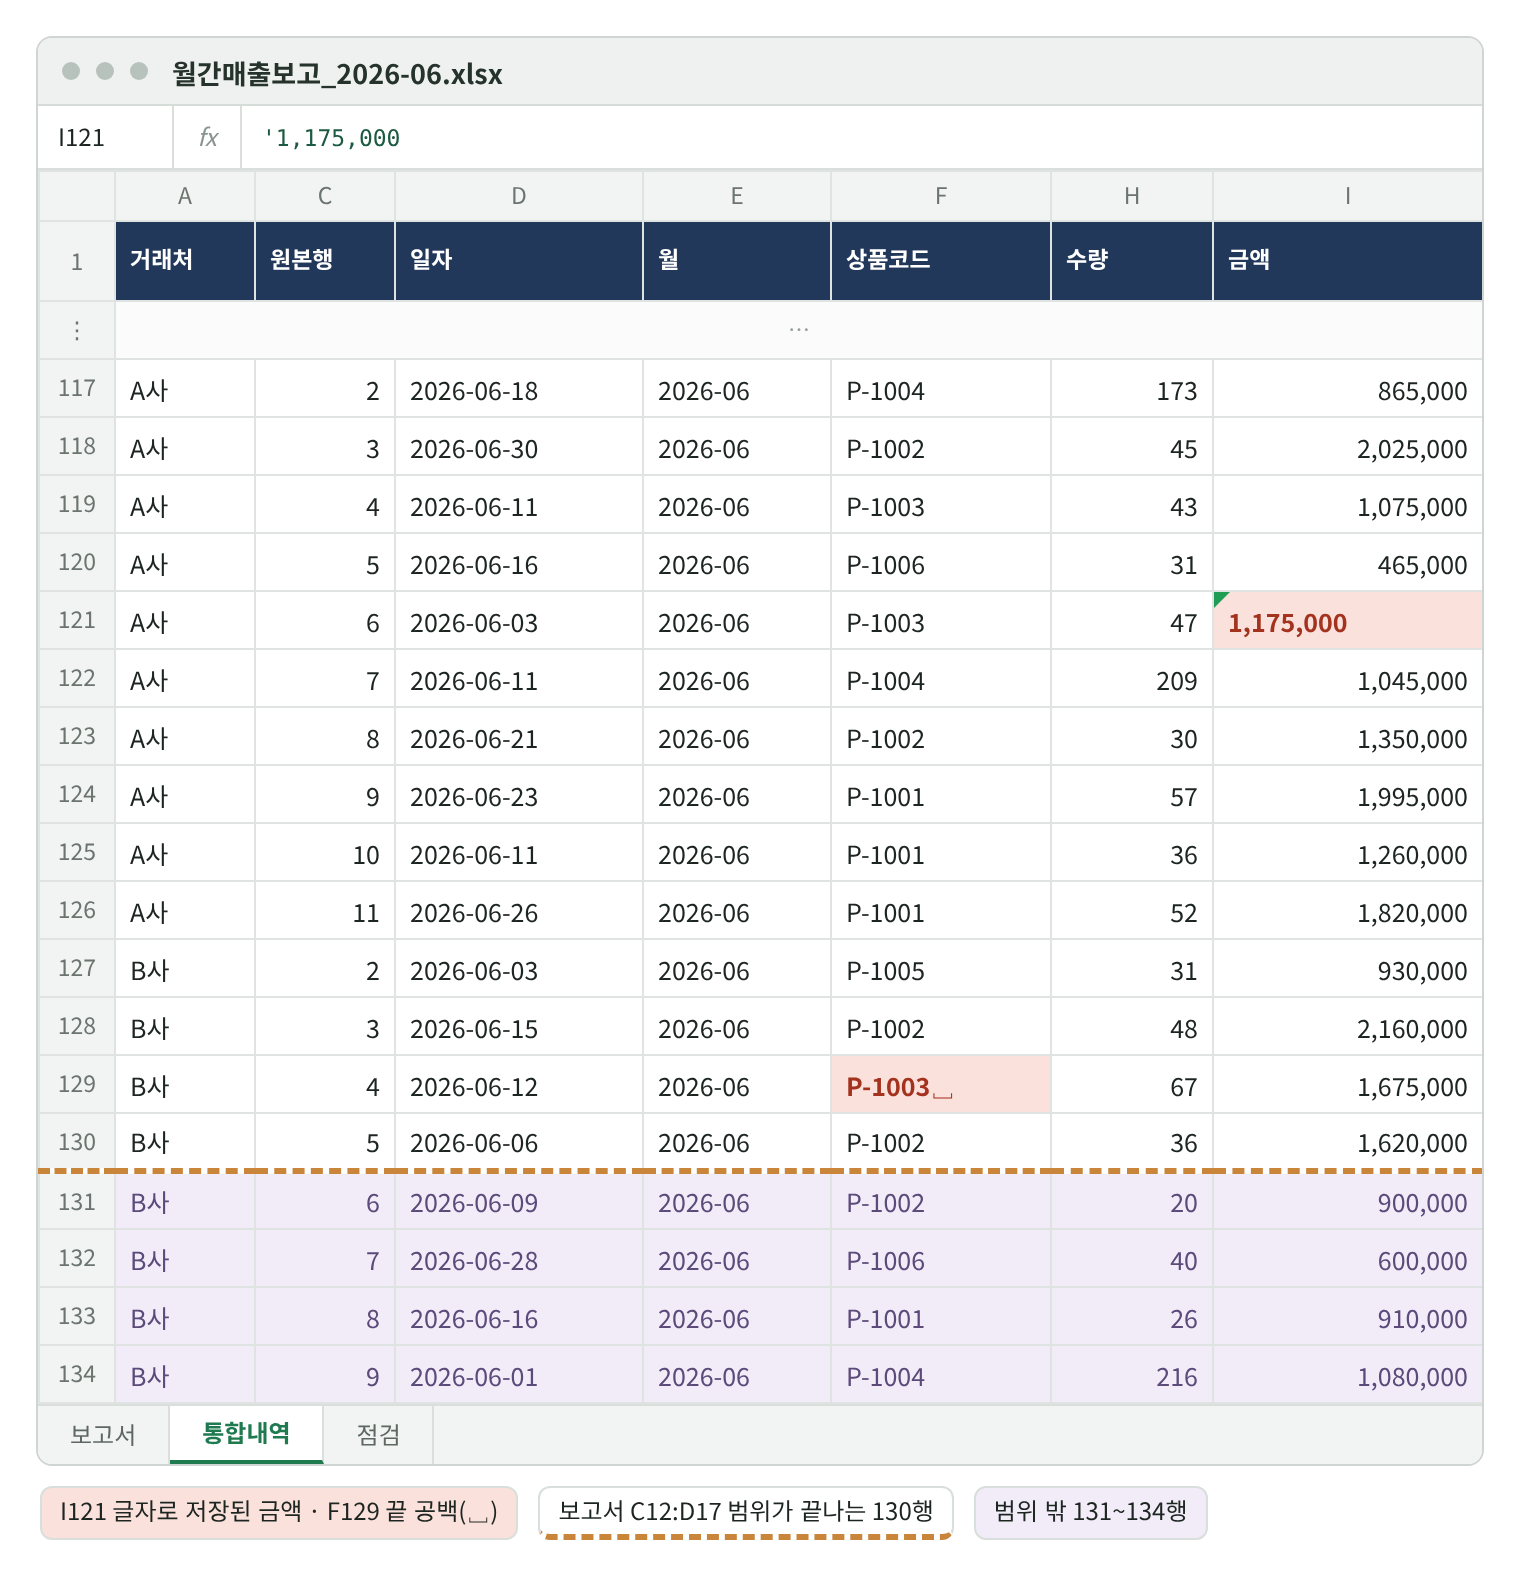The width and height of the screenshot is (1520, 1576).
Task: Select row number 130
Action: coord(77,1142)
